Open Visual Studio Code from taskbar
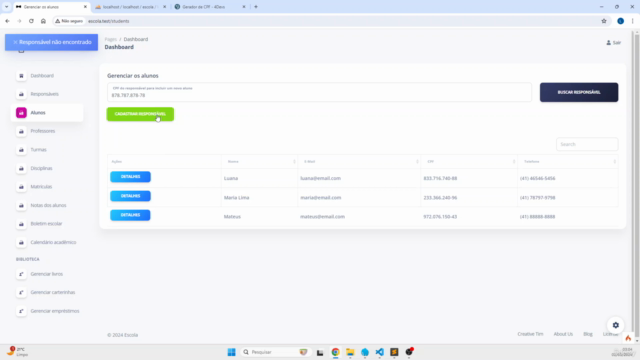Image resolution: width=640 pixels, height=360 pixels. point(380,352)
